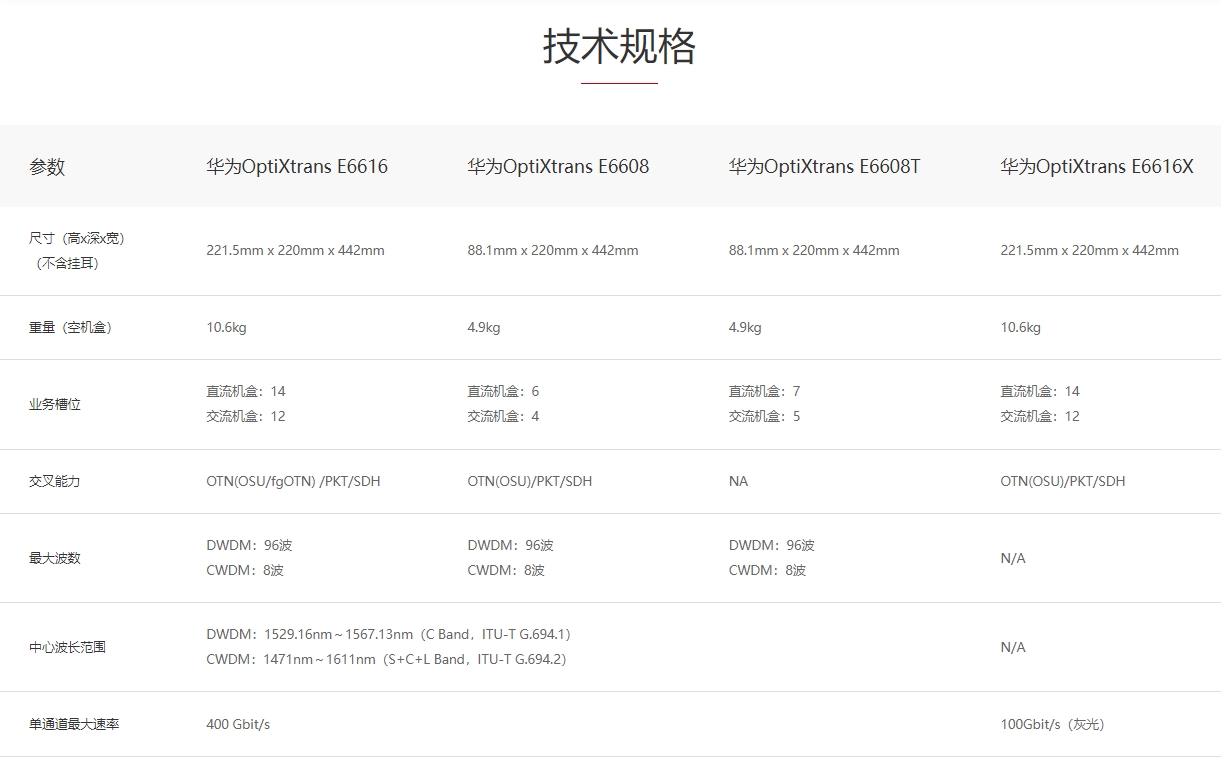The height and width of the screenshot is (761, 1221).
Task: Click 'DWDM：96波' in the E6616 column
Action: (249, 546)
